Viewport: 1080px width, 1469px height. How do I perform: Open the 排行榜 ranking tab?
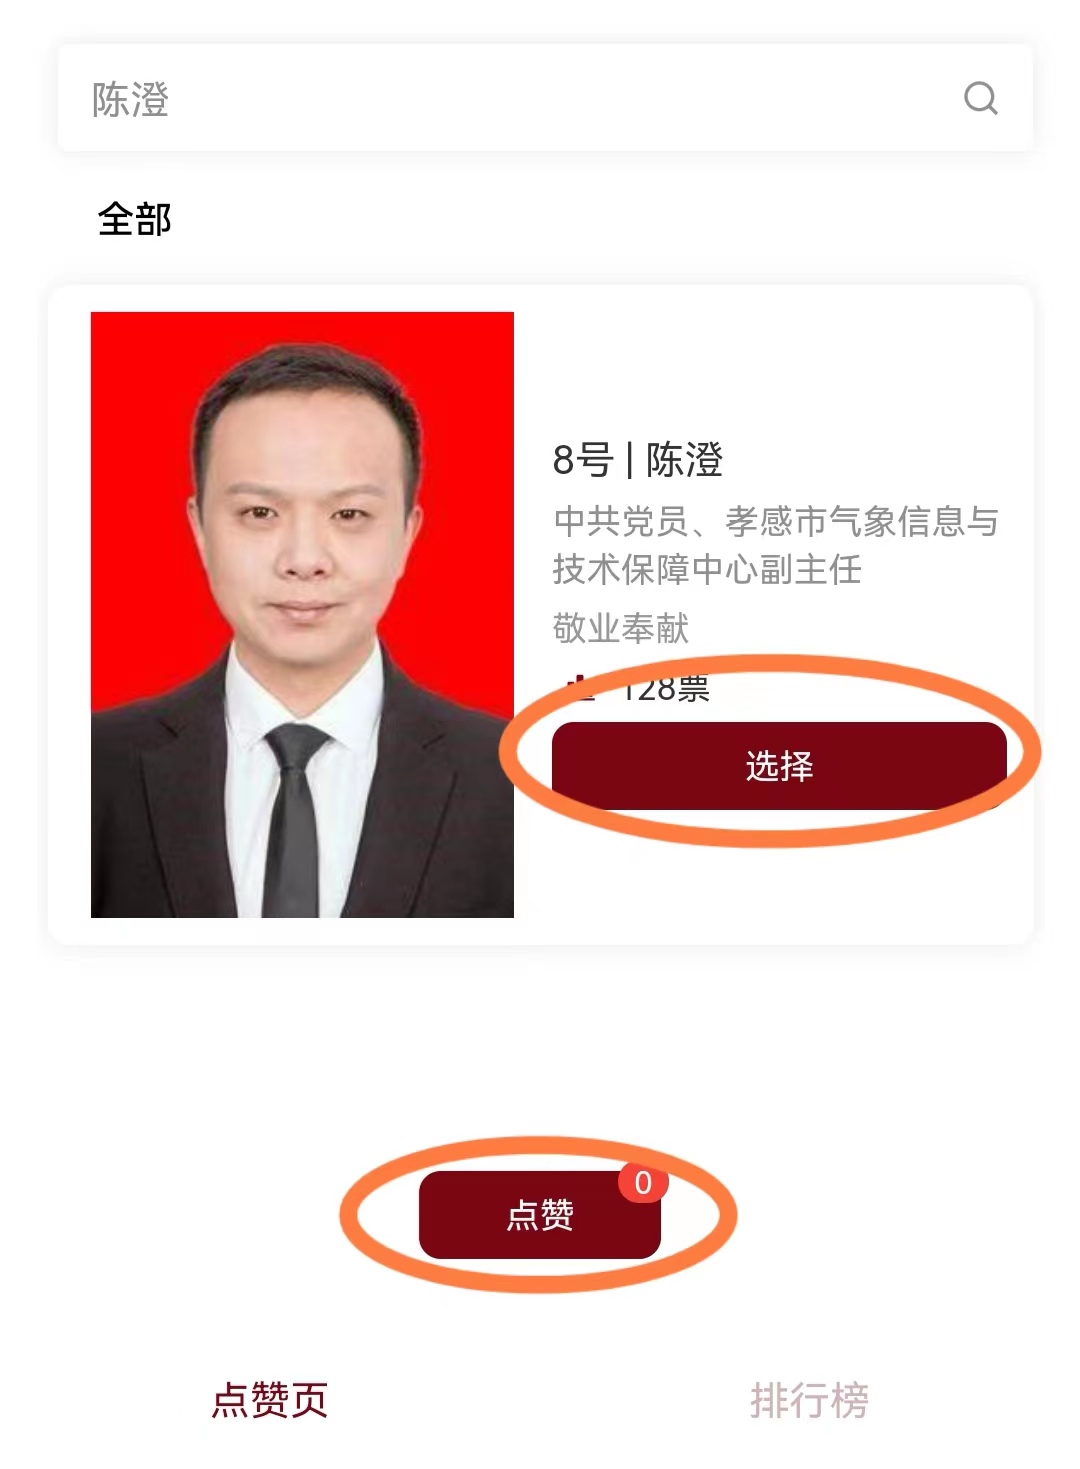click(810, 1399)
